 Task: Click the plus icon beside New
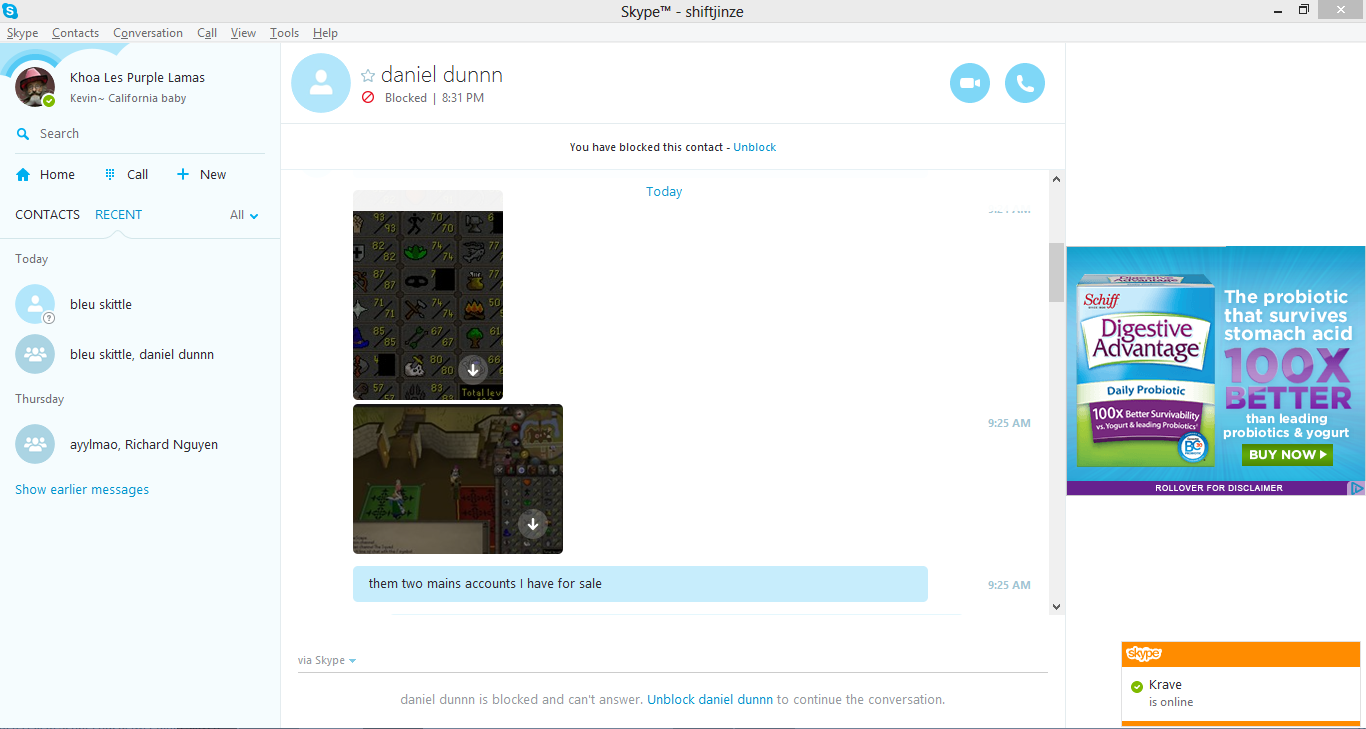coord(182,174)
